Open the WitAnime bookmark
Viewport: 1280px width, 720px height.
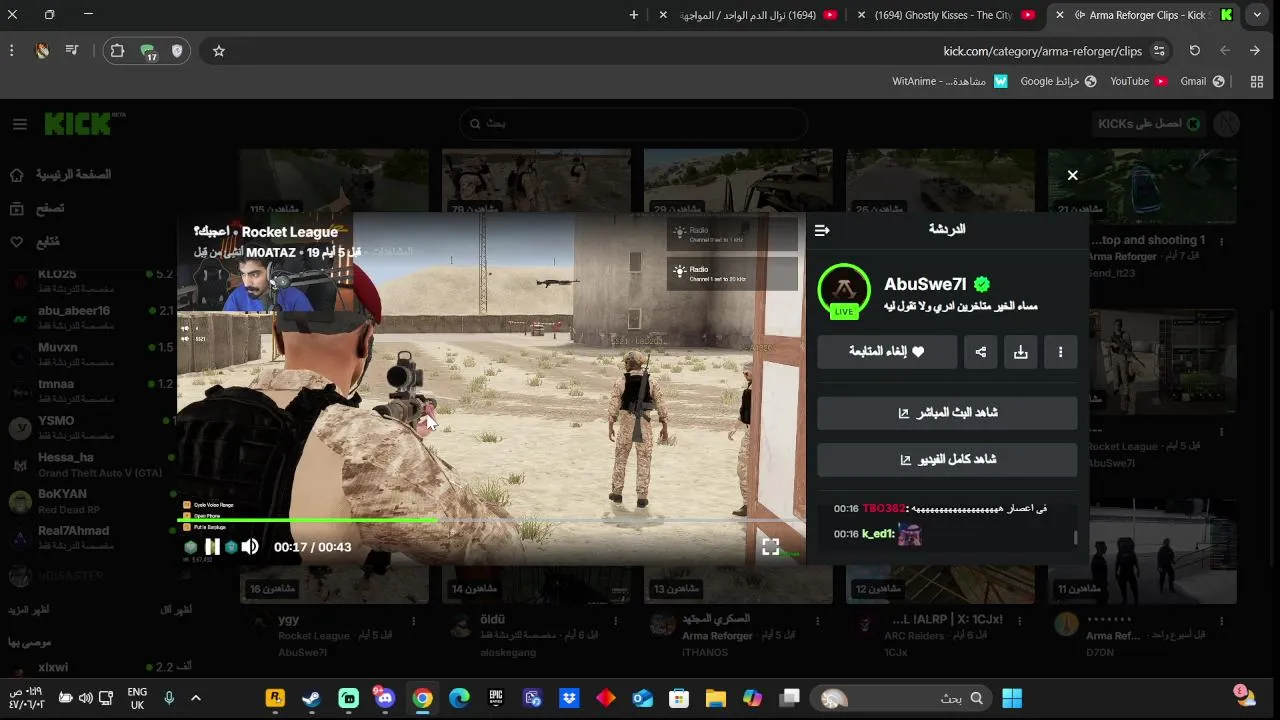point(950,82)
